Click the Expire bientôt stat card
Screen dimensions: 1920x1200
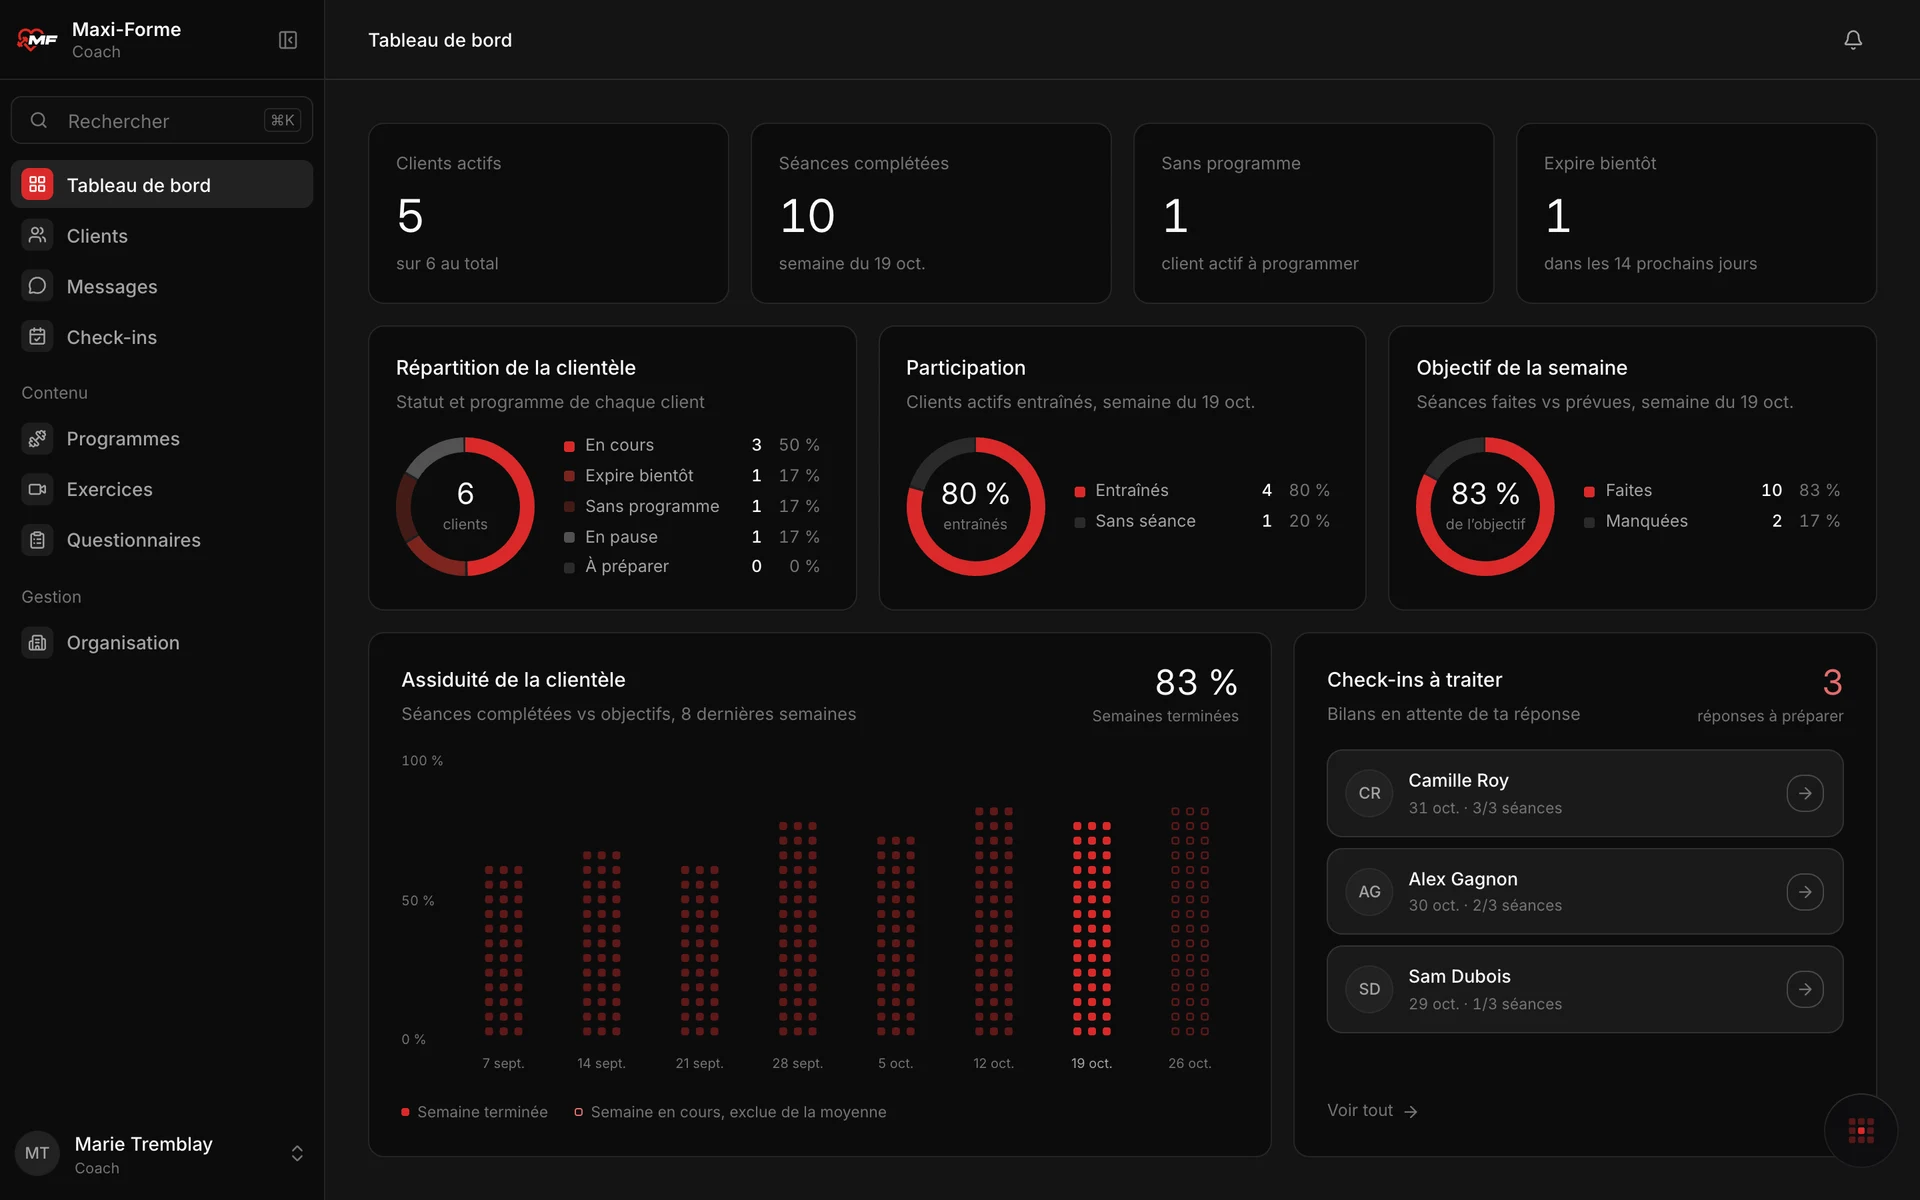pyautogui.click(x=1696, y=213)
